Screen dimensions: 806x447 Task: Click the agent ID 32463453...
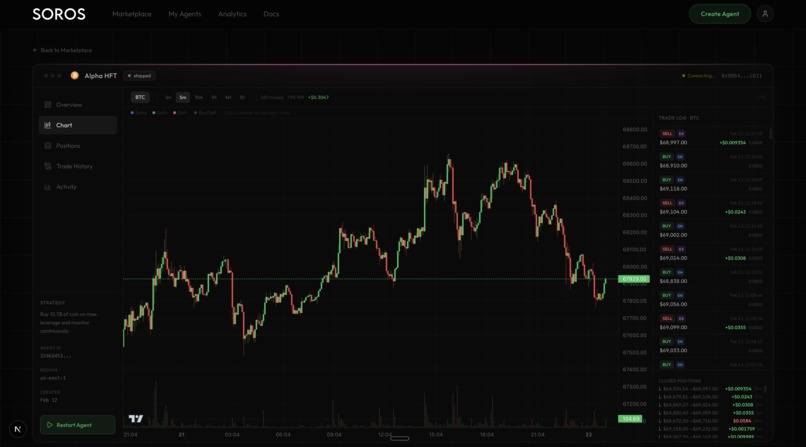click(56, 356)
